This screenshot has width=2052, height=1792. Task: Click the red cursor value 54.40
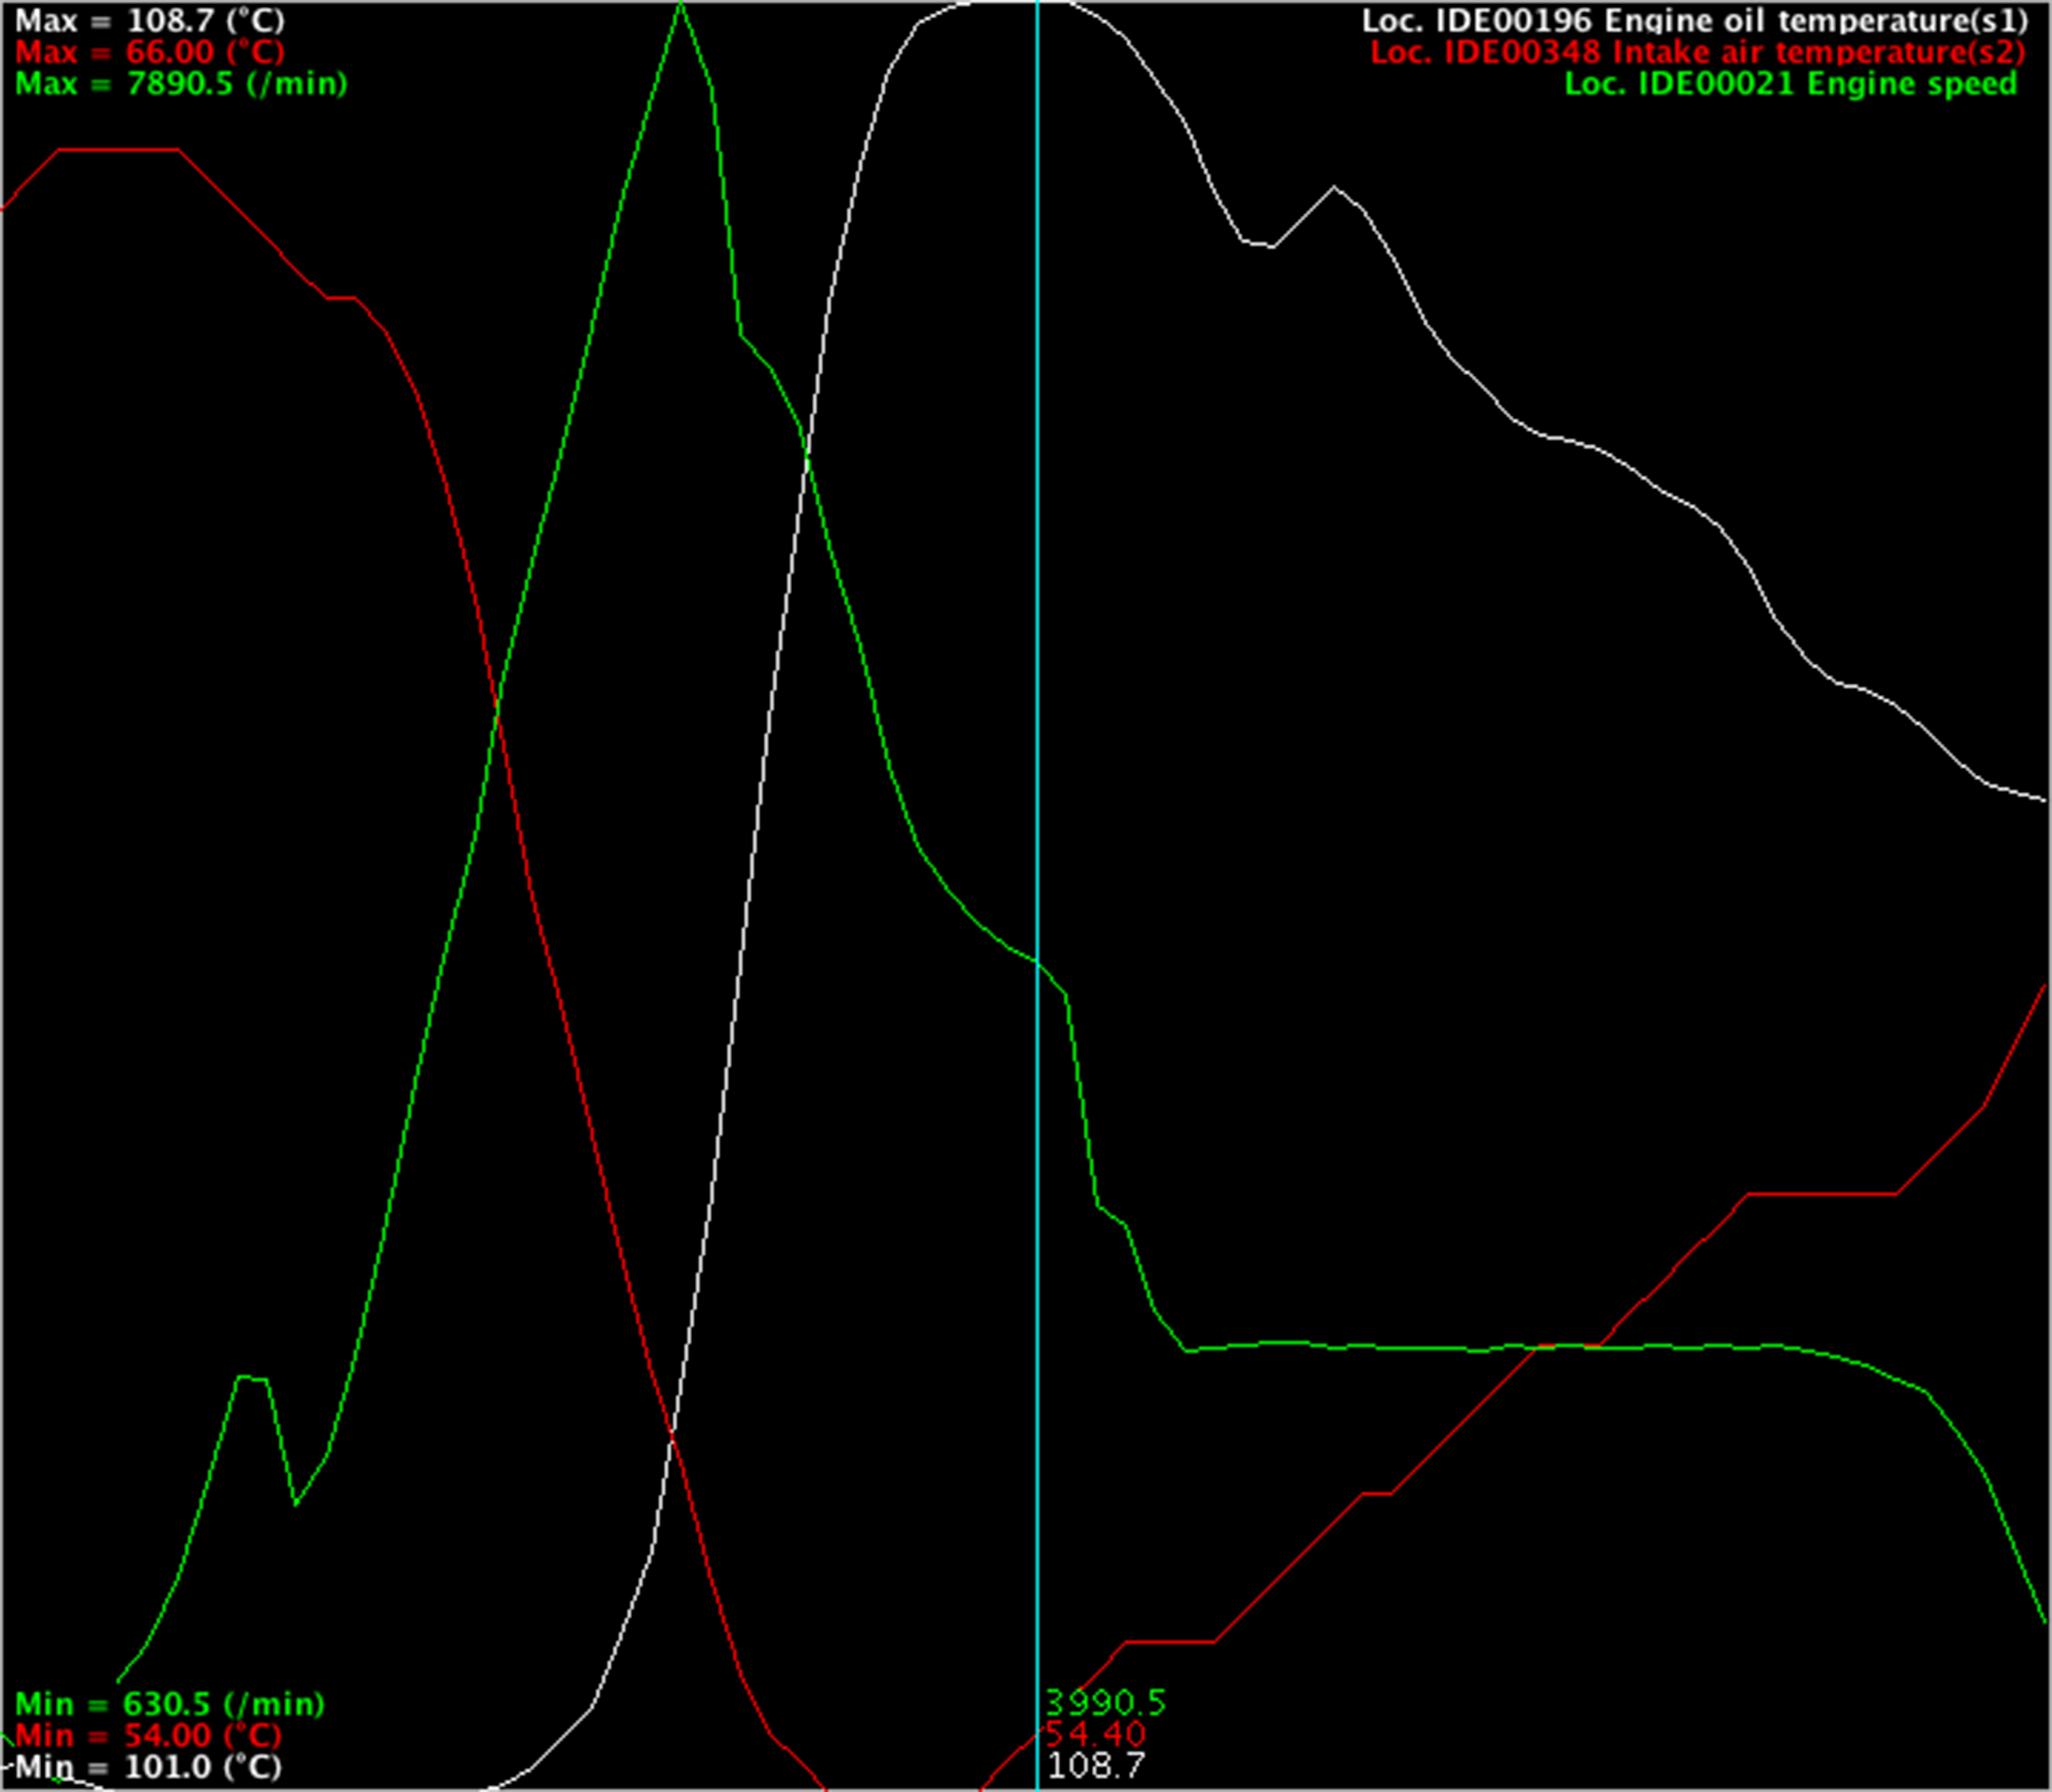[1095, 1735]
